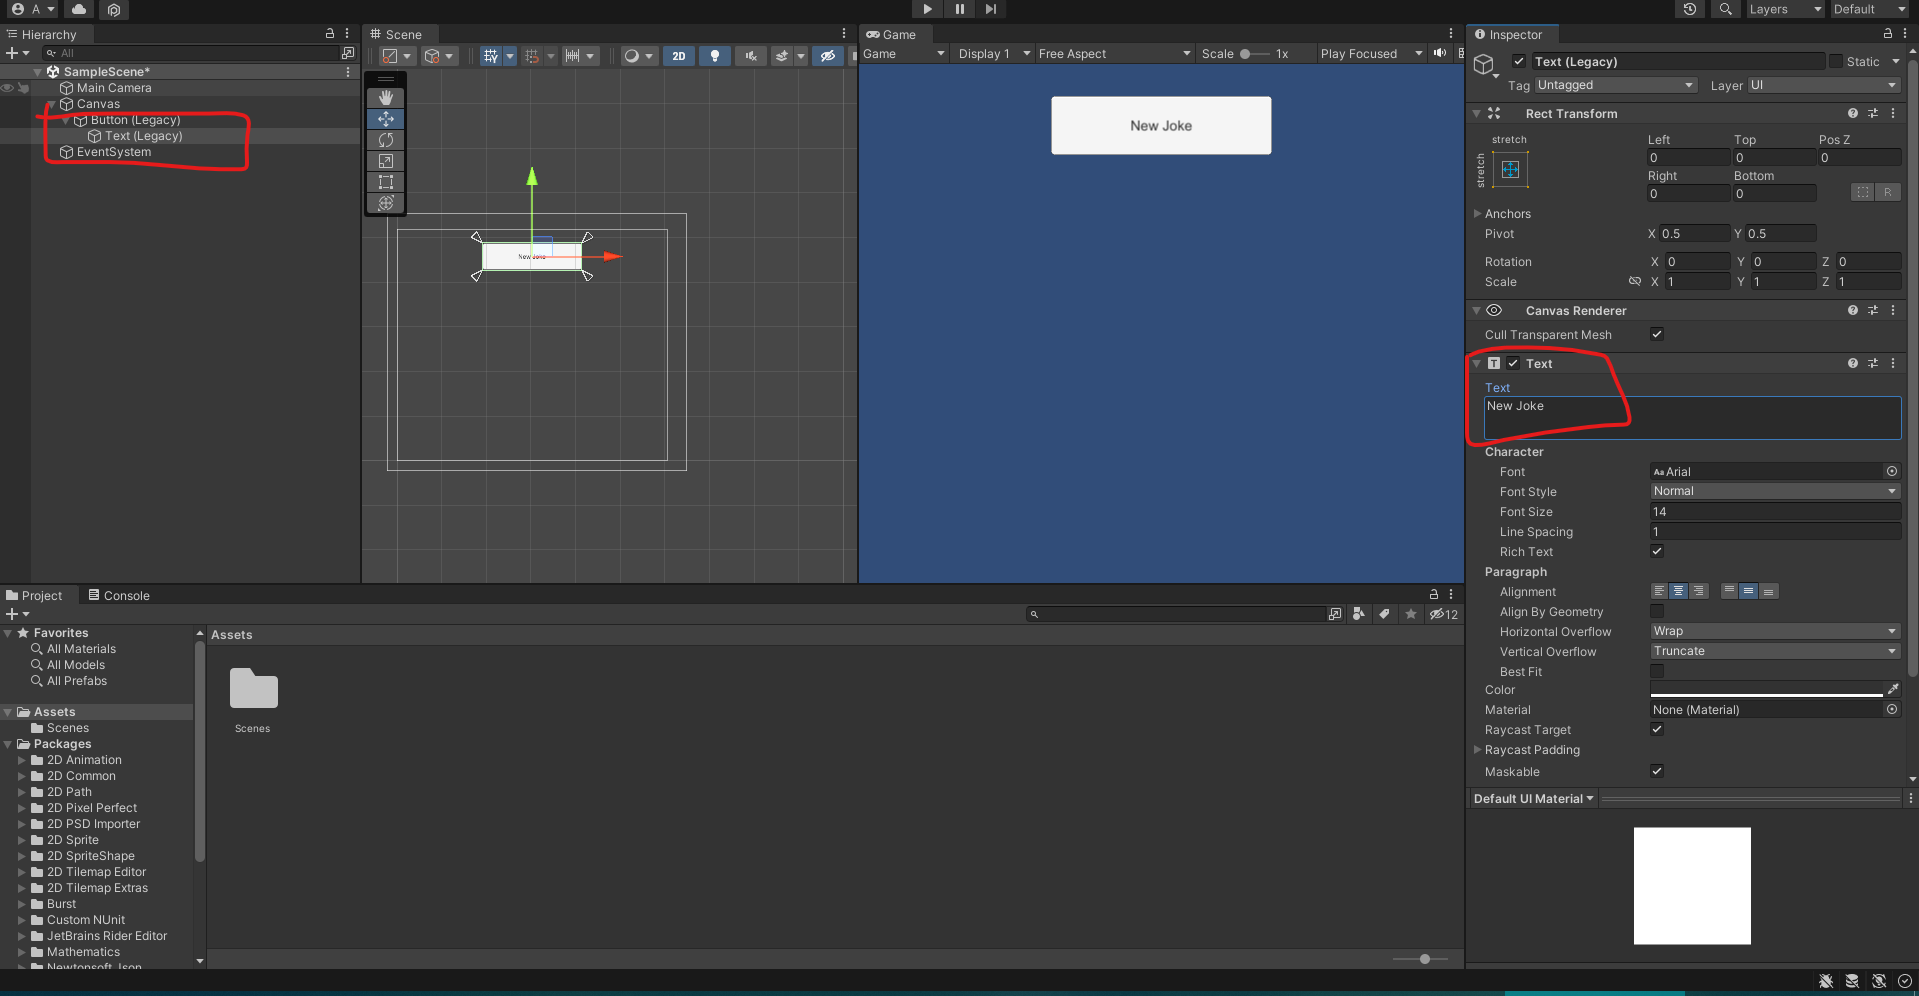1919x996 pixels.
Task: Switch to the Console tab
Action: [x=118, y=596]
